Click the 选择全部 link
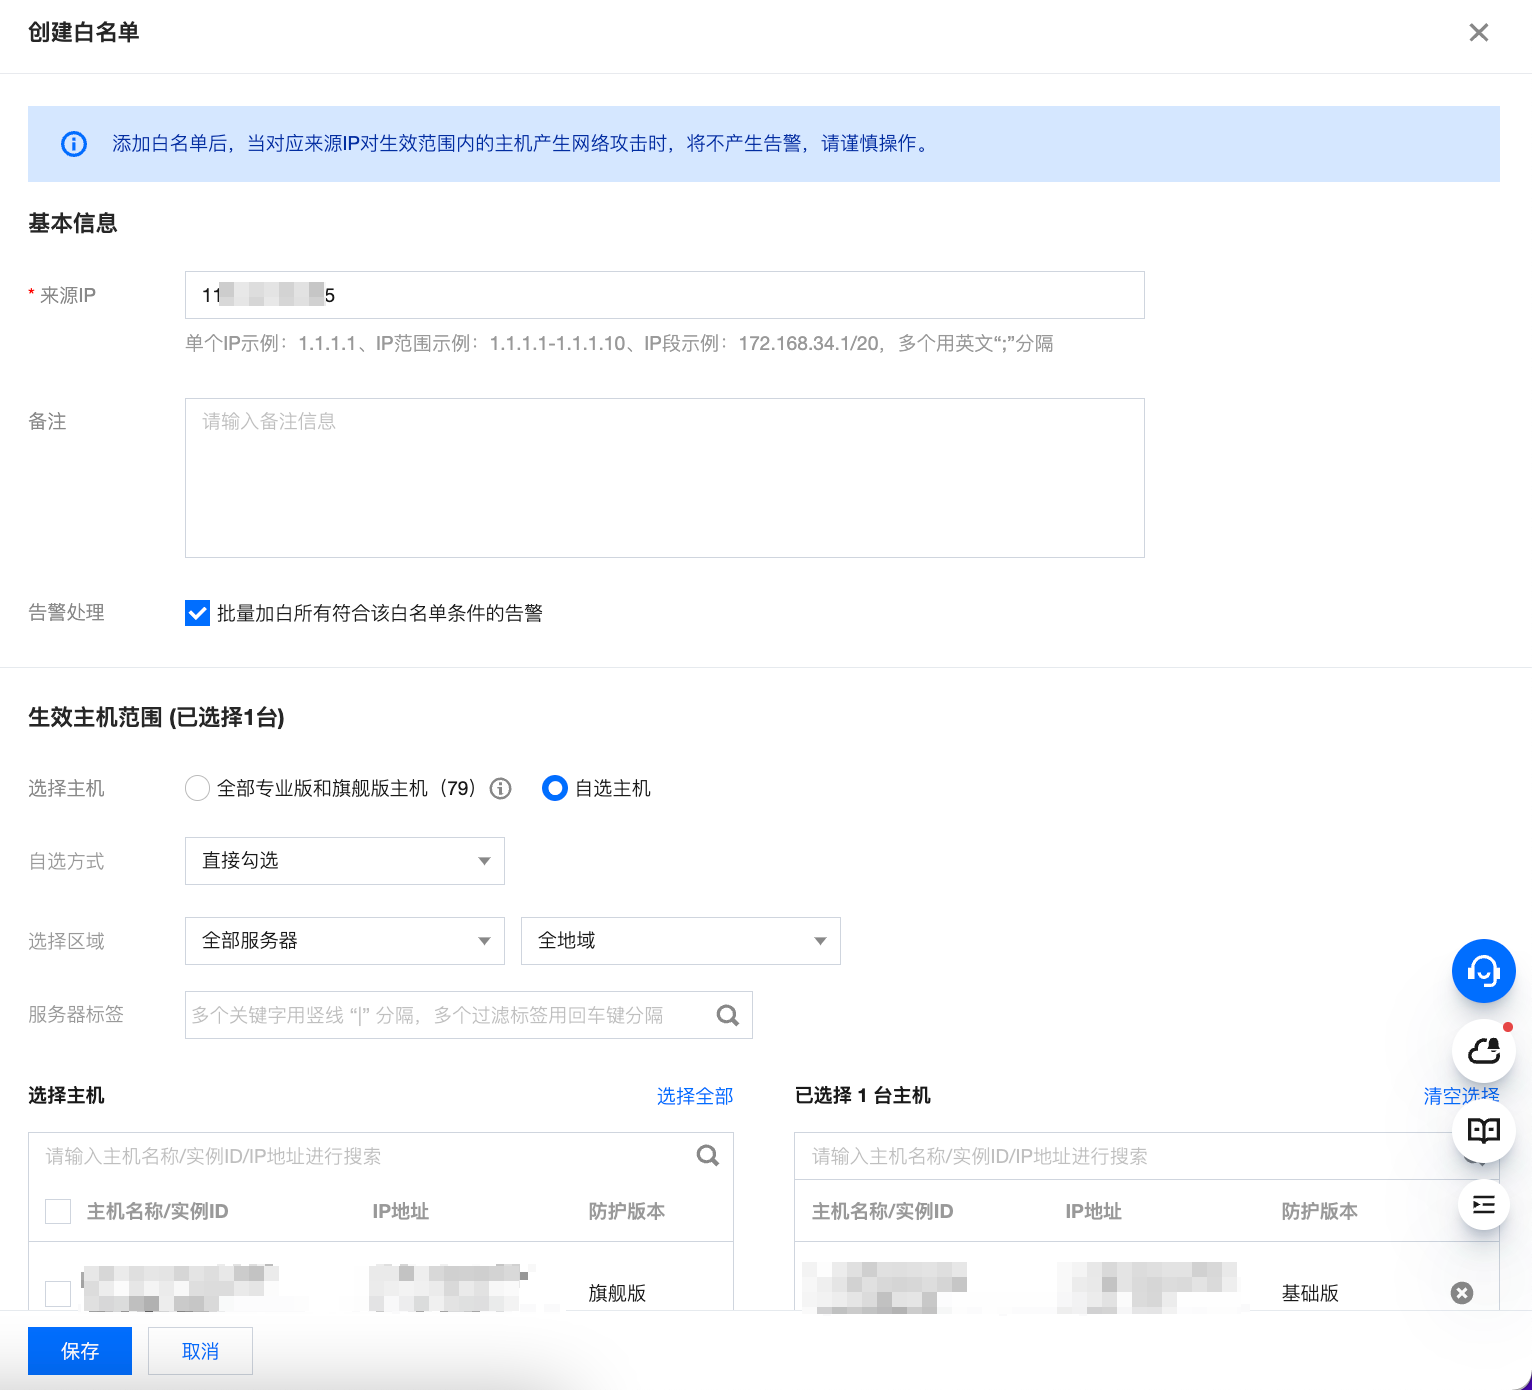Image resolution: width=1532 pixels, height=1390 pixels. (x=695, y=1096)
